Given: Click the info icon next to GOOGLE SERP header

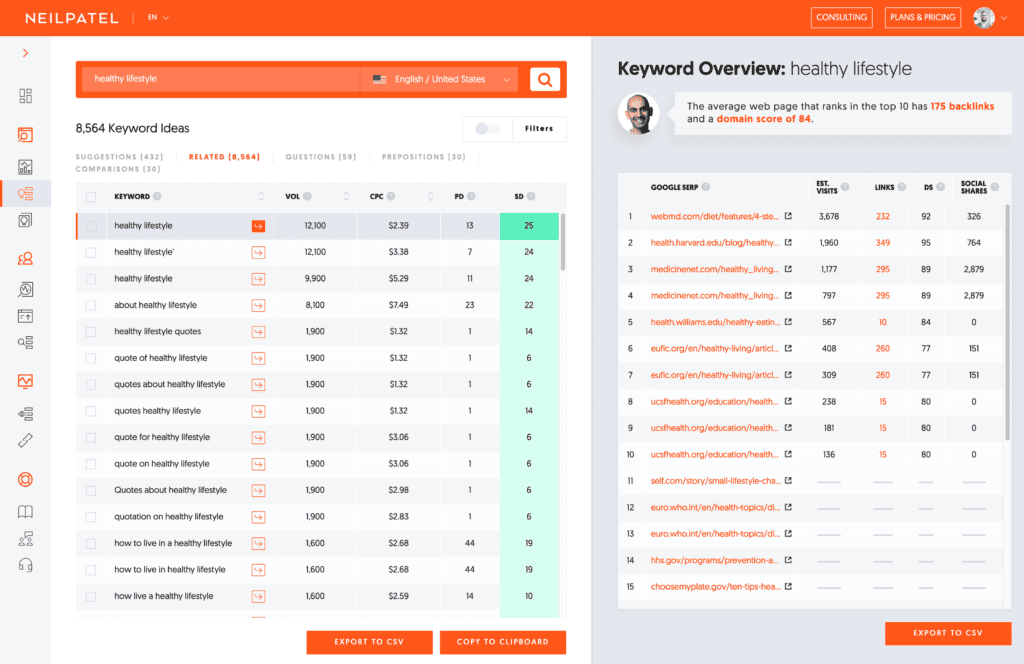Looking at the screenshot, I should [705, 187].
